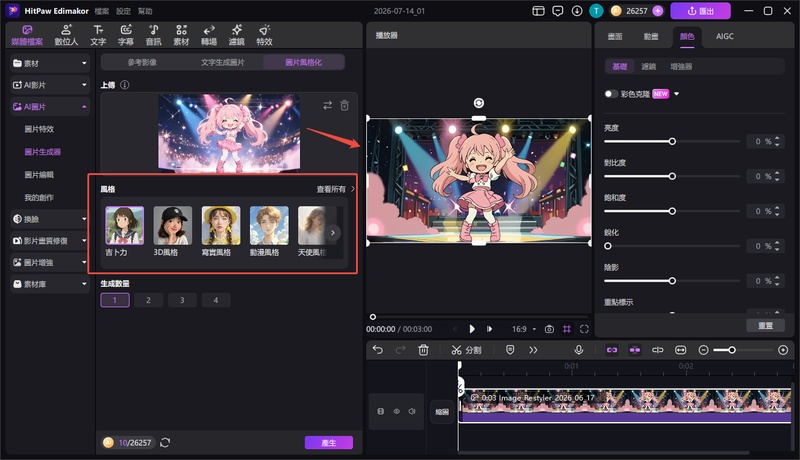Adjust the 亮度 brightness slider

pyautogui.click(x=672, y=141)
